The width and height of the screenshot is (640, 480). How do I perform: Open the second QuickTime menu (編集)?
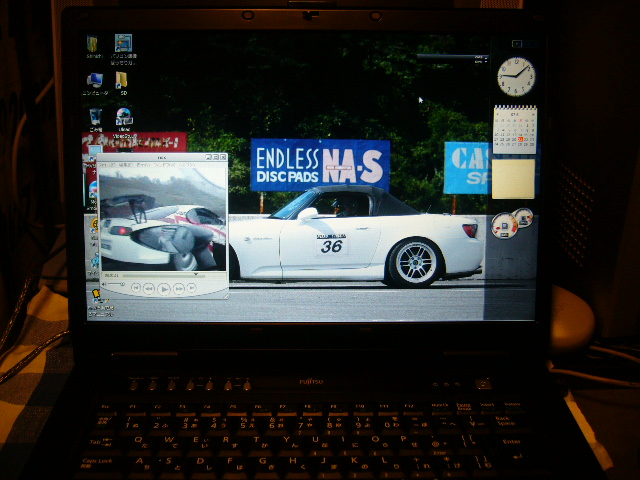[x=126, y=164]
